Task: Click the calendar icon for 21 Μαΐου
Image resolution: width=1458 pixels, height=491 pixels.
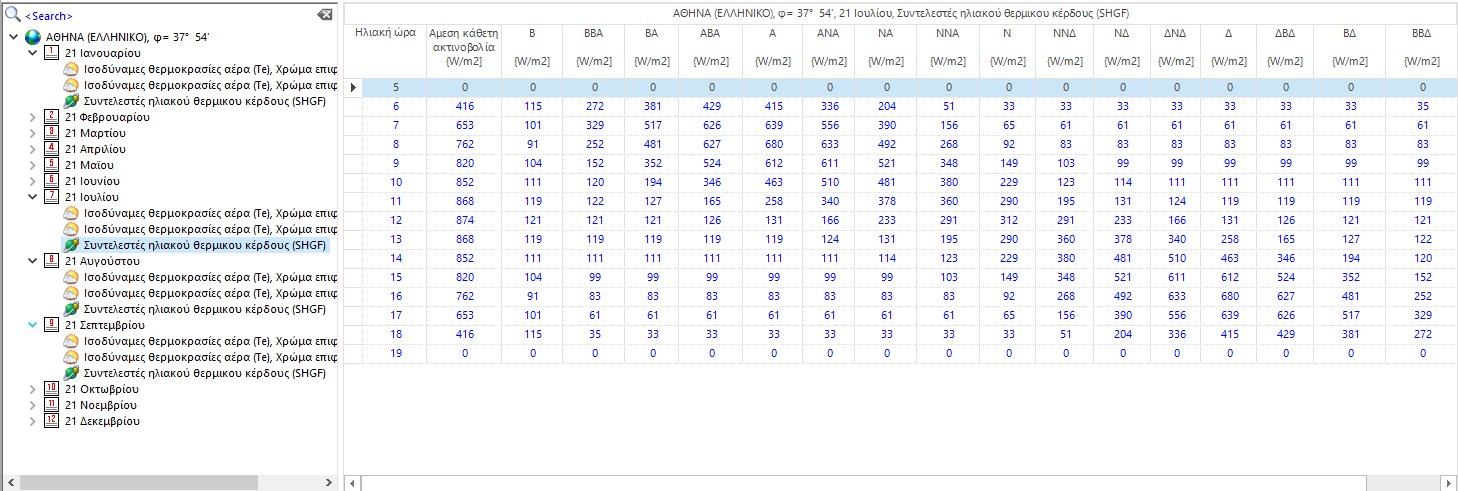Action: 52,165
